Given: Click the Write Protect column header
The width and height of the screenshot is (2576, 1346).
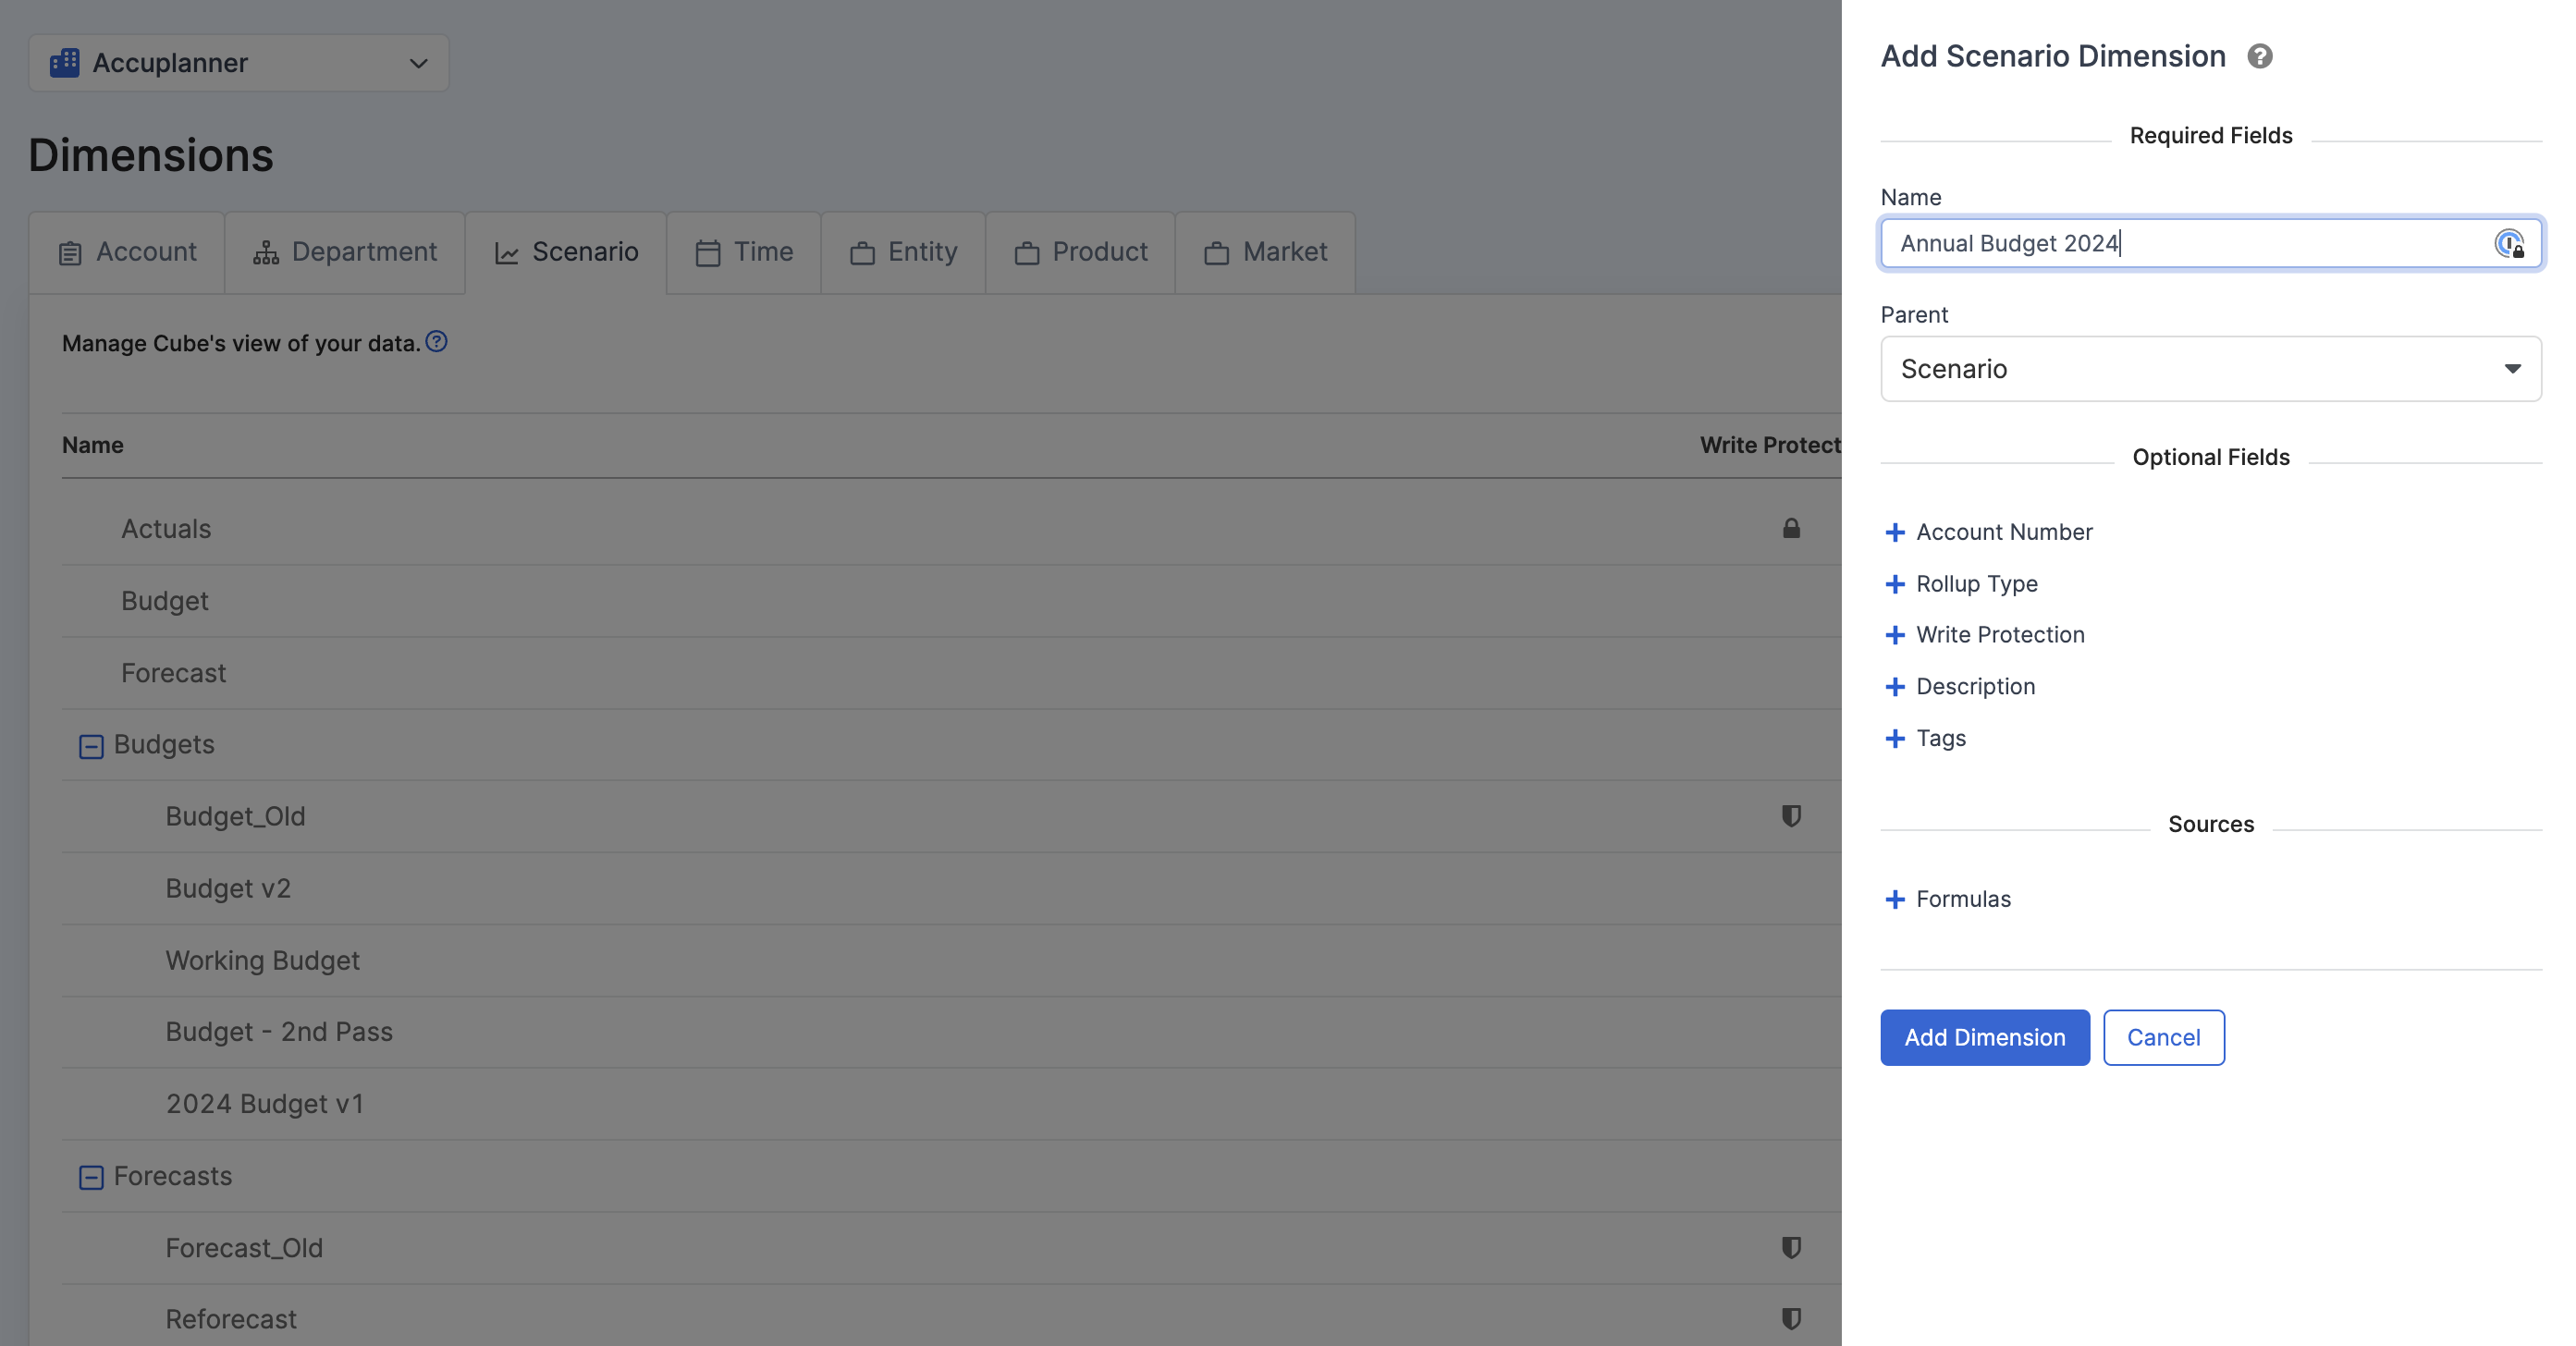Looking at the screenshot, I should tap(1770, 445).
